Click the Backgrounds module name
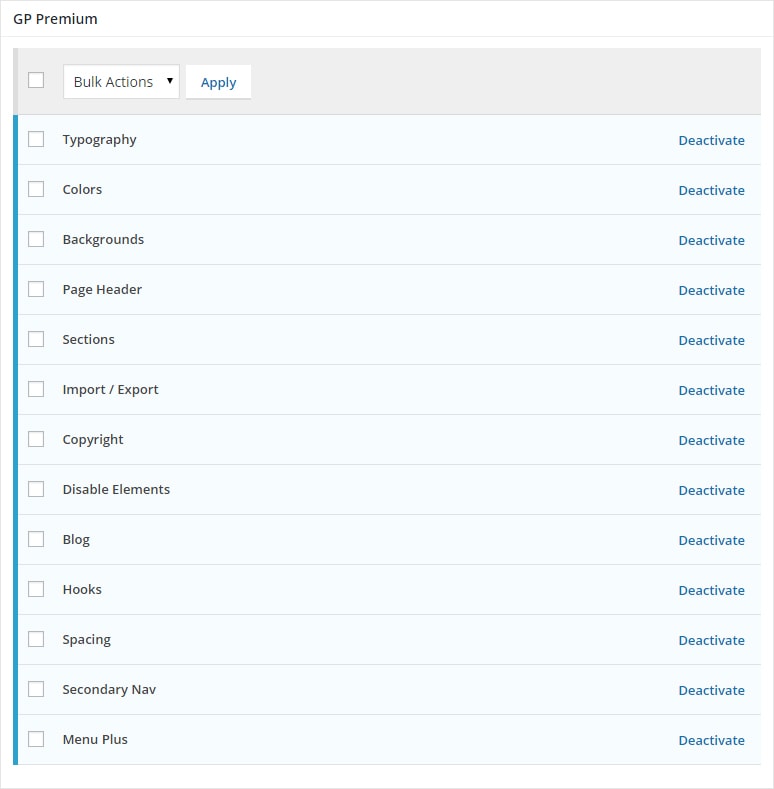This screenshot has height=789, width=774. pyautogui.click(x=103, y=240)
